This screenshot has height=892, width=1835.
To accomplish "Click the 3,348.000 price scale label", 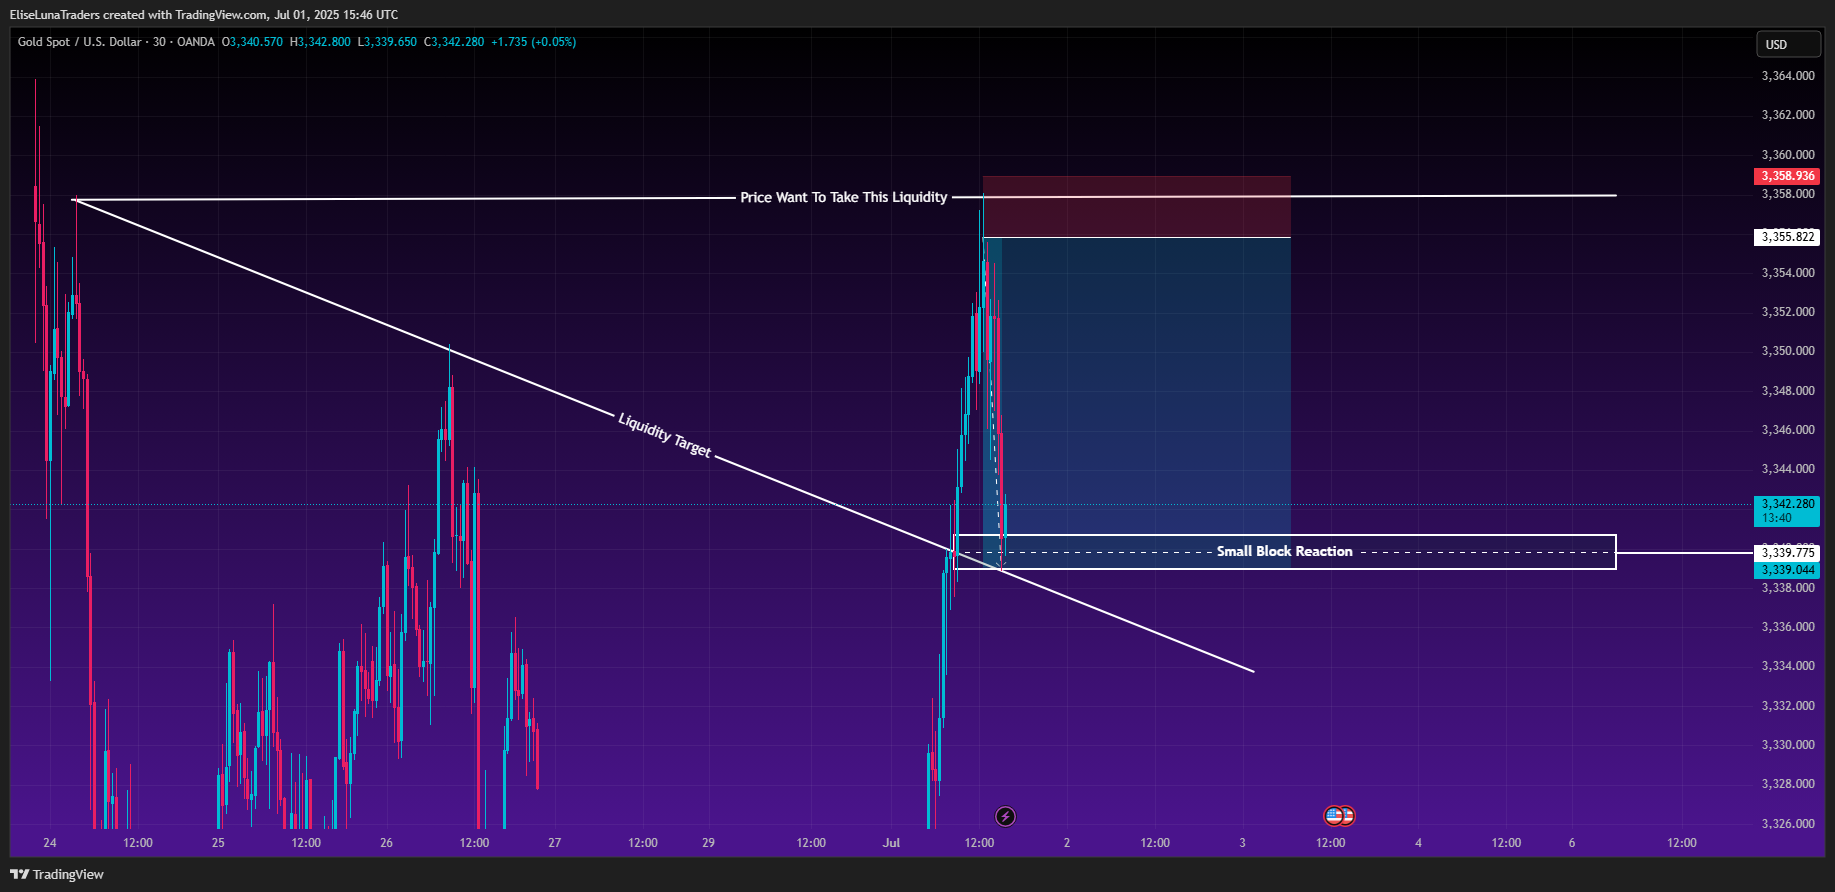I will (1787, 391).
